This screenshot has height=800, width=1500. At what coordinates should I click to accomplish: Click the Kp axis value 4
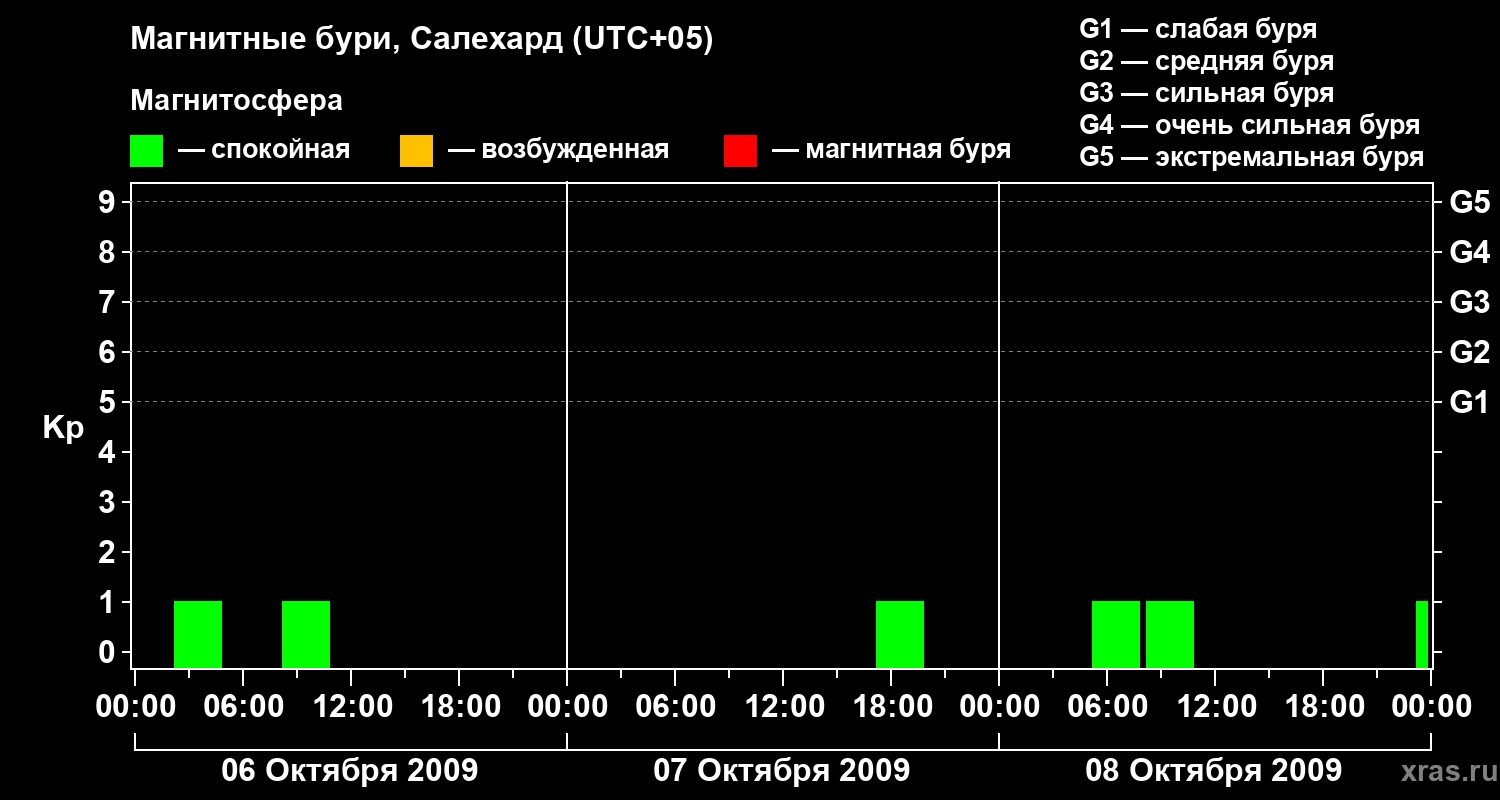click(109, 452)
